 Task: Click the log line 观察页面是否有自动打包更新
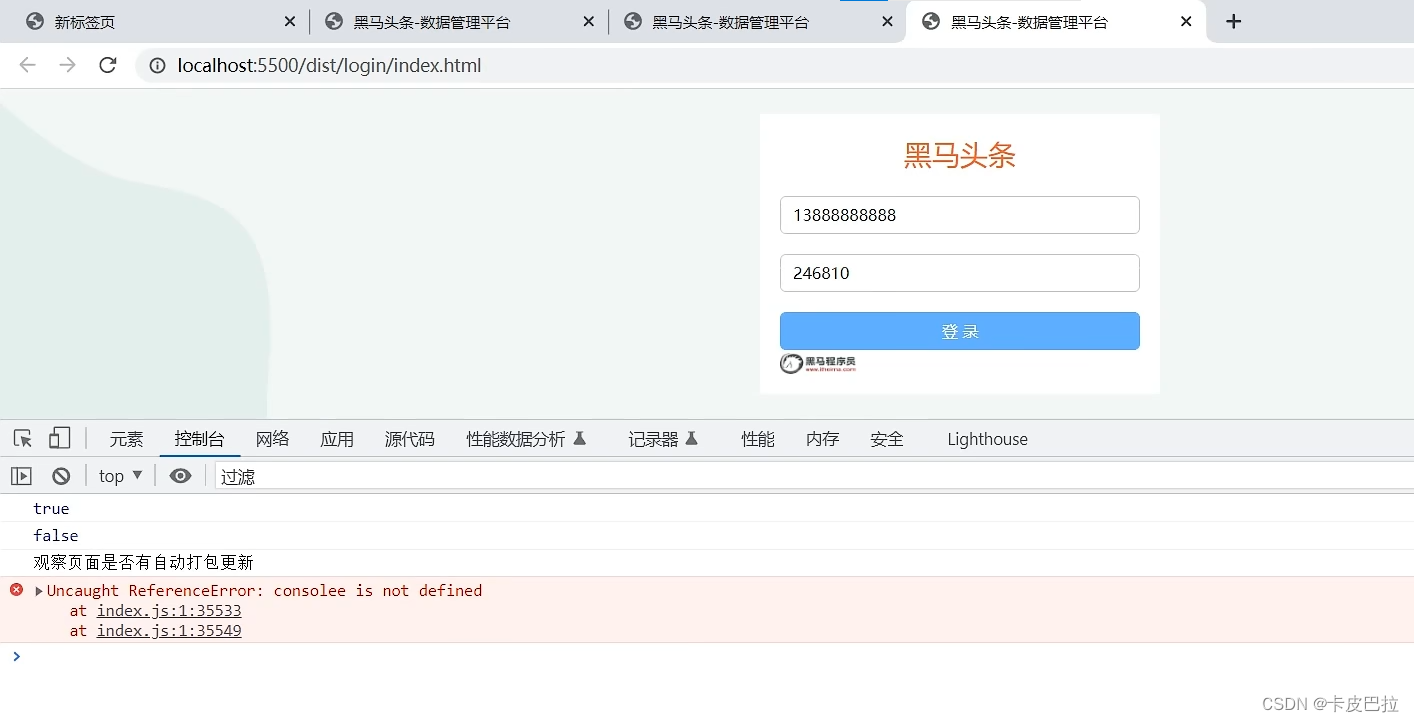tap(143, 562)
